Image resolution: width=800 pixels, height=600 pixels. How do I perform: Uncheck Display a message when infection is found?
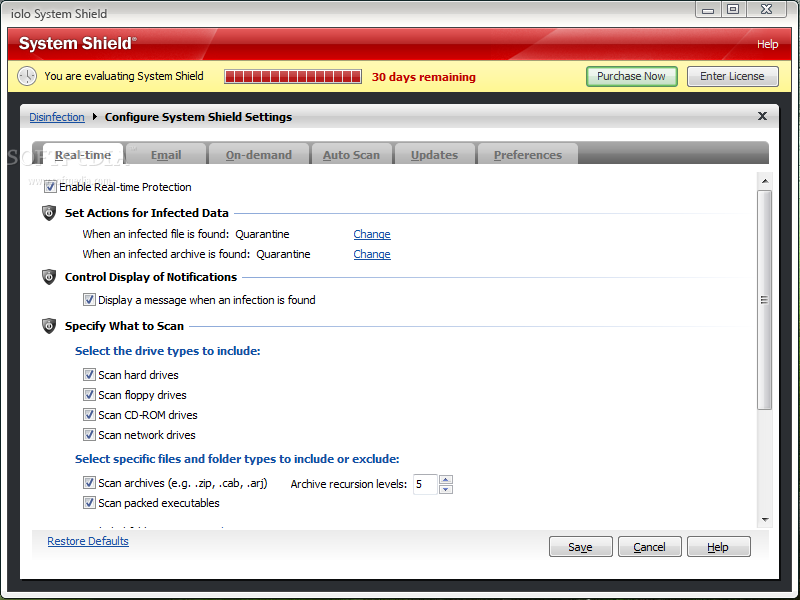point(89,299)
